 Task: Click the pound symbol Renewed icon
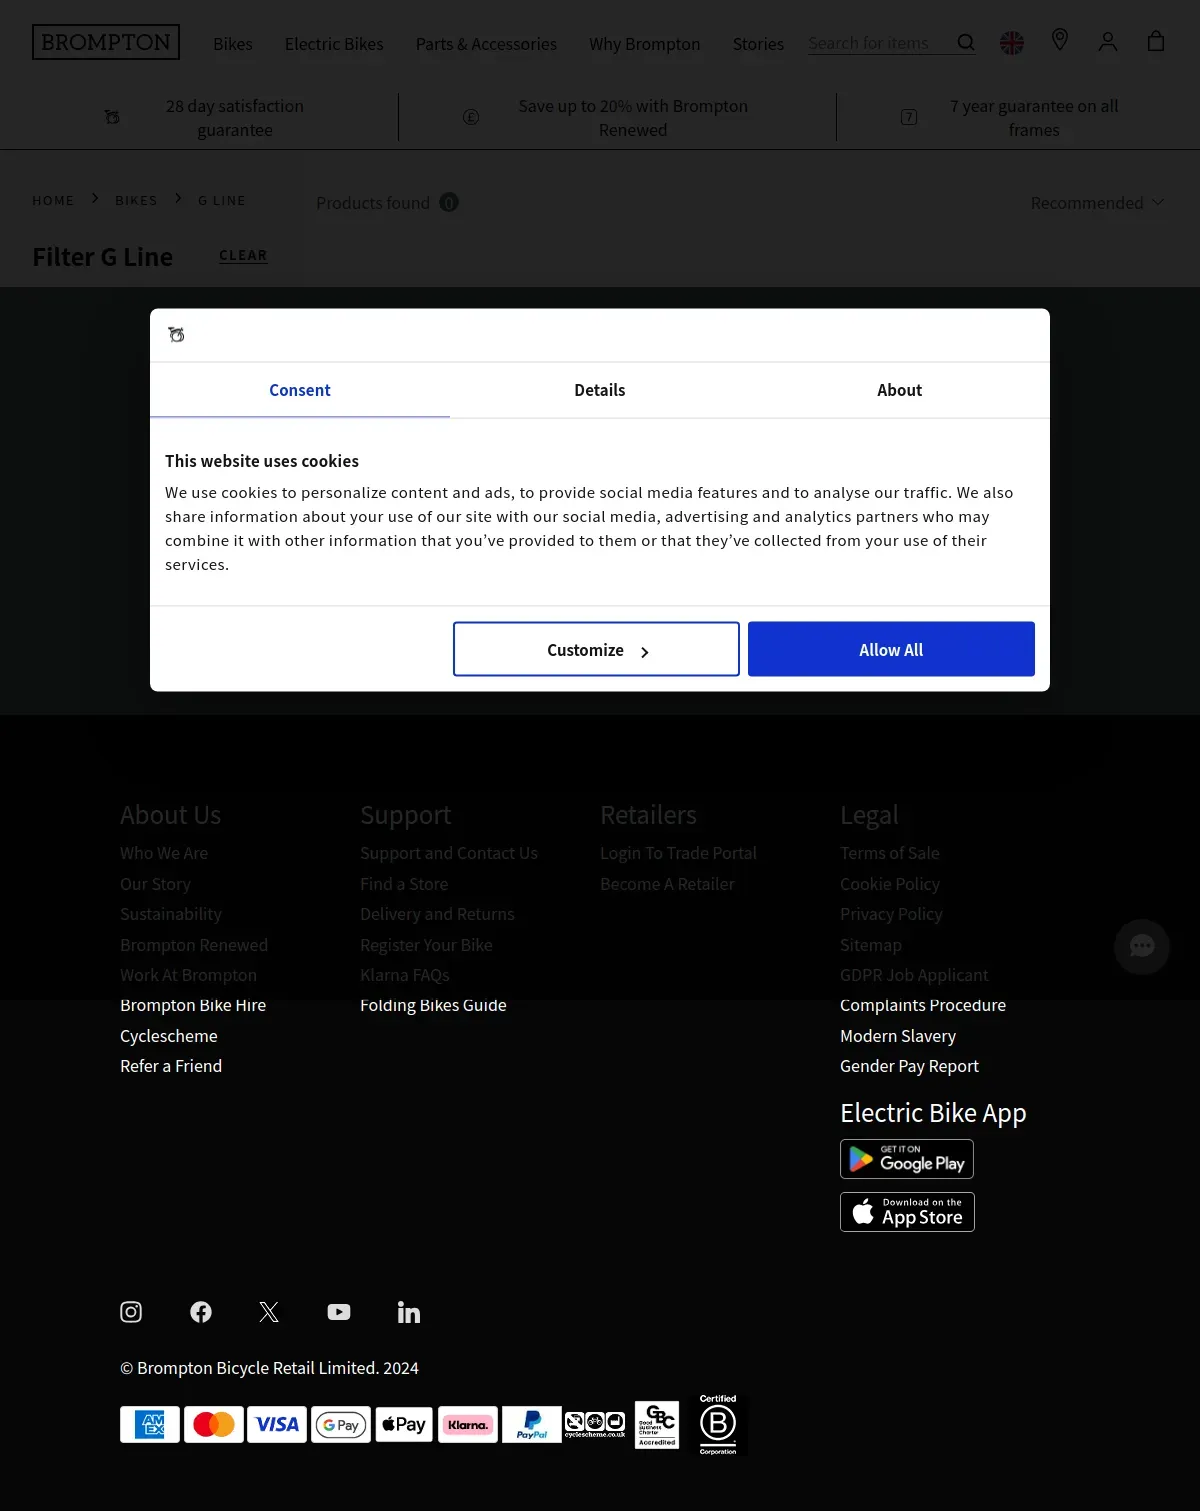pos(471,118)
